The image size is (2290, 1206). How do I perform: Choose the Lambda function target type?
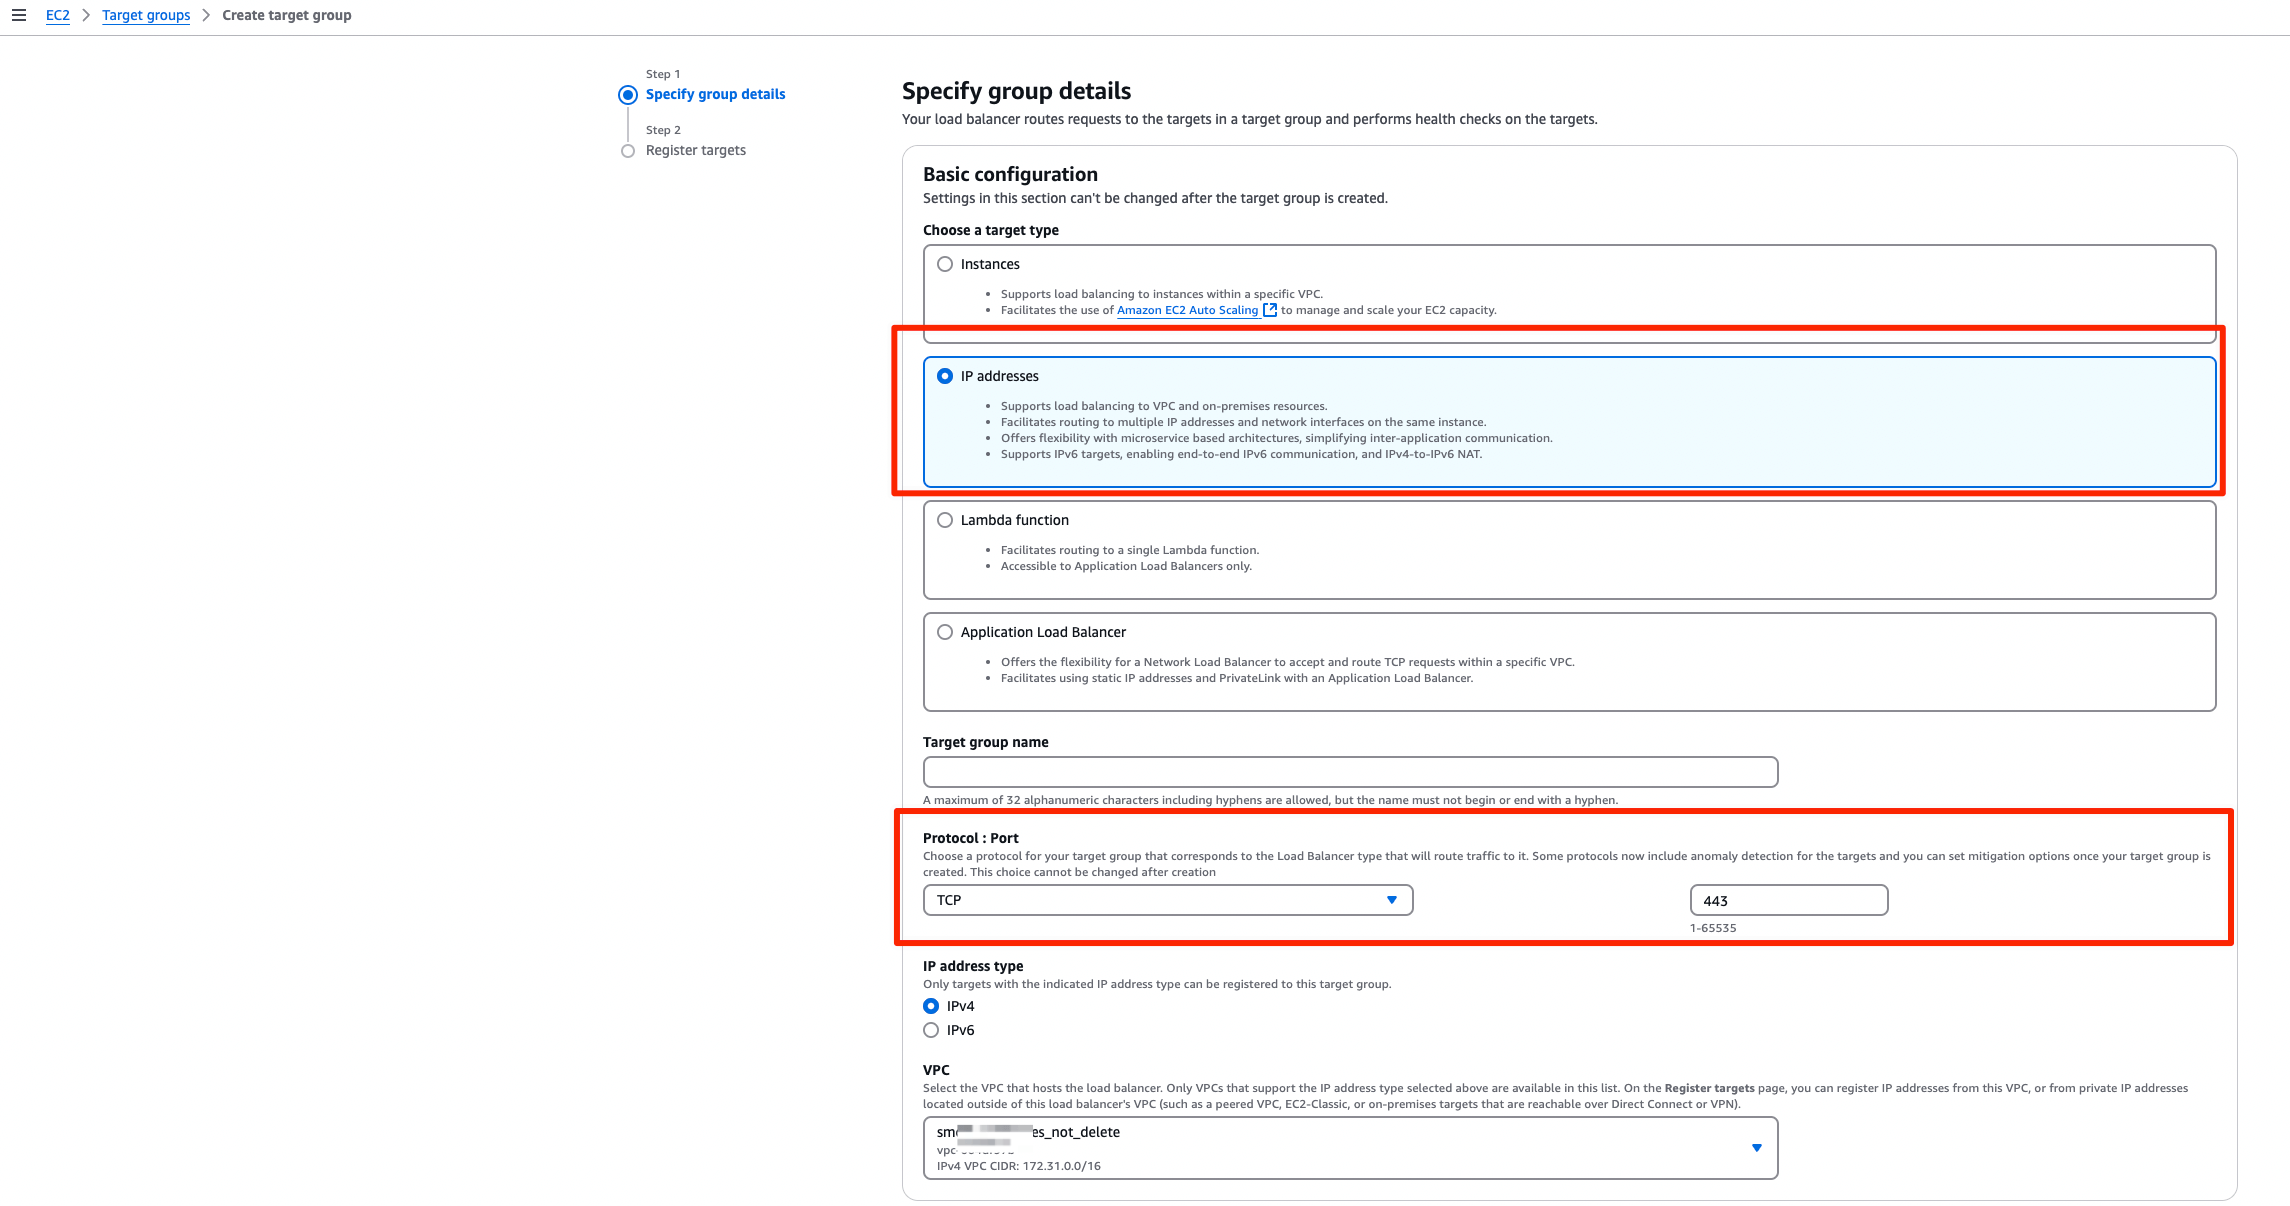point(945,520)
